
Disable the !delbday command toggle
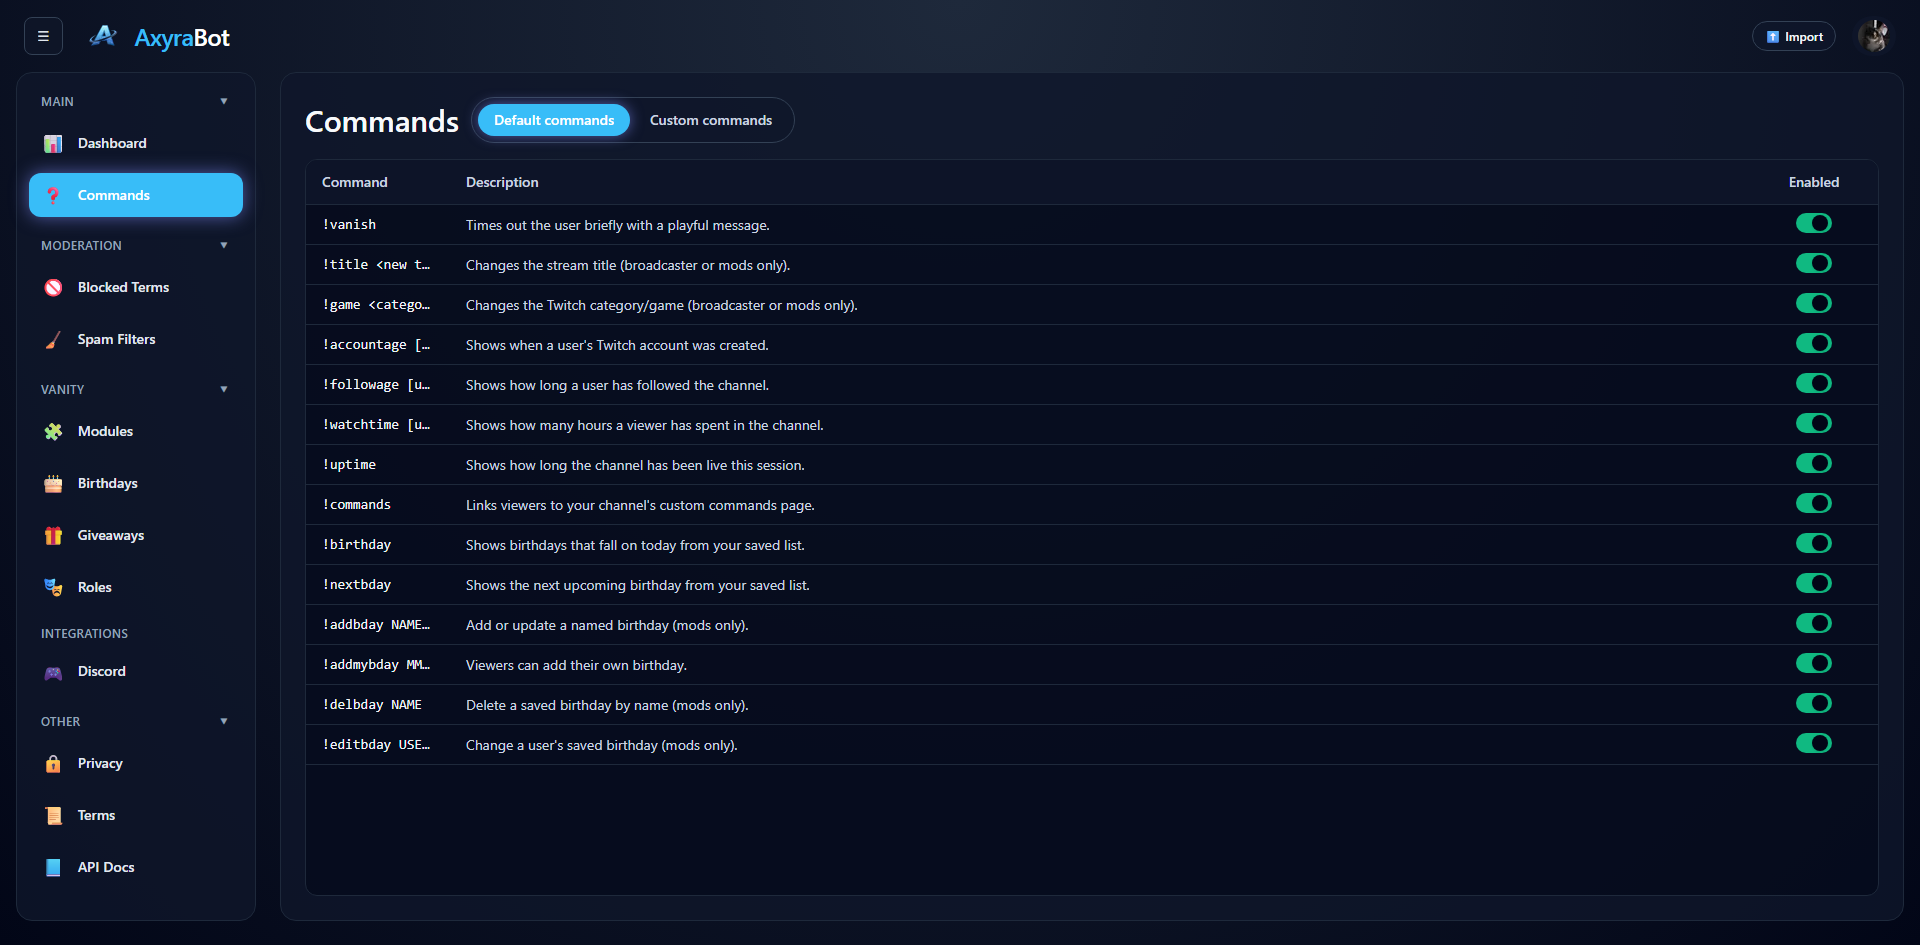(x=1813, y=703)
